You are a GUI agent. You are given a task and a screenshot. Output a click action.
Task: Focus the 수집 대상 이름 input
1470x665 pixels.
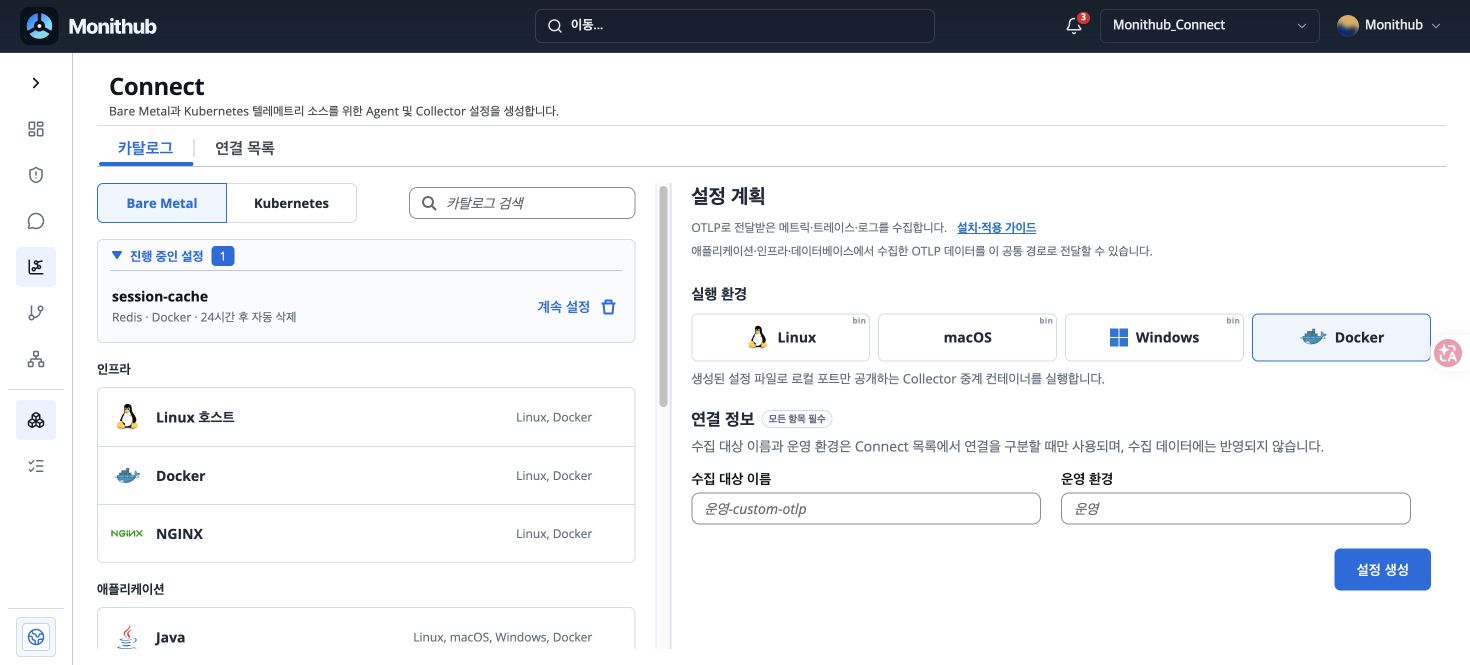[x=866, y=509]
